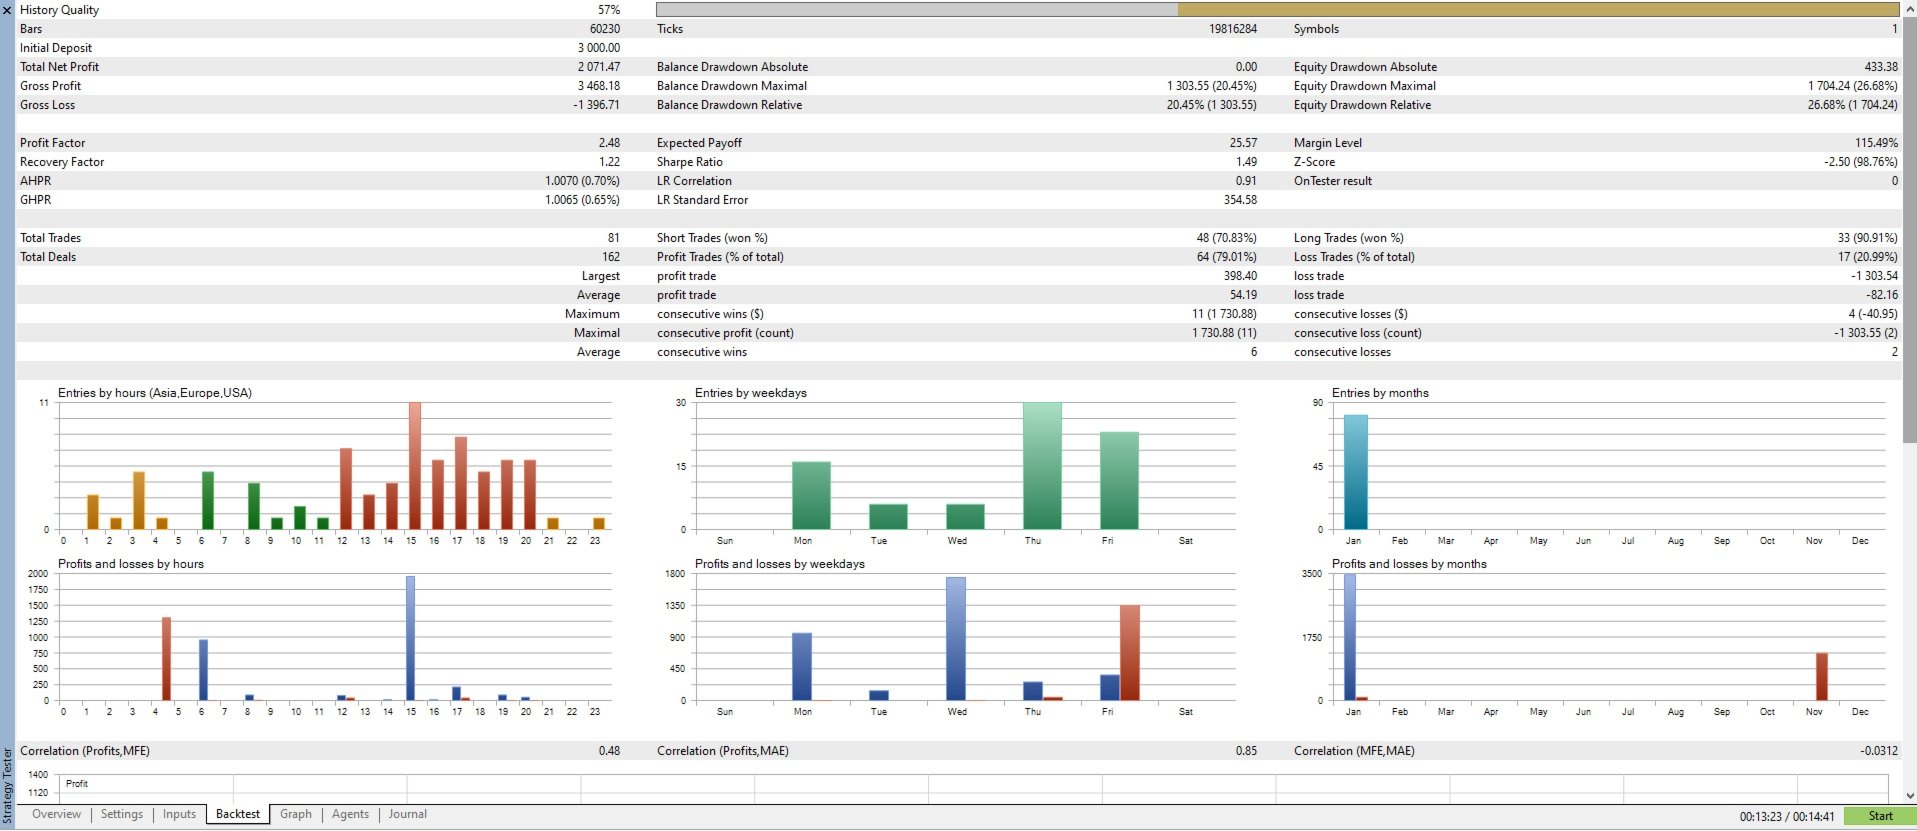Open the Settings tab

(122, 815)
